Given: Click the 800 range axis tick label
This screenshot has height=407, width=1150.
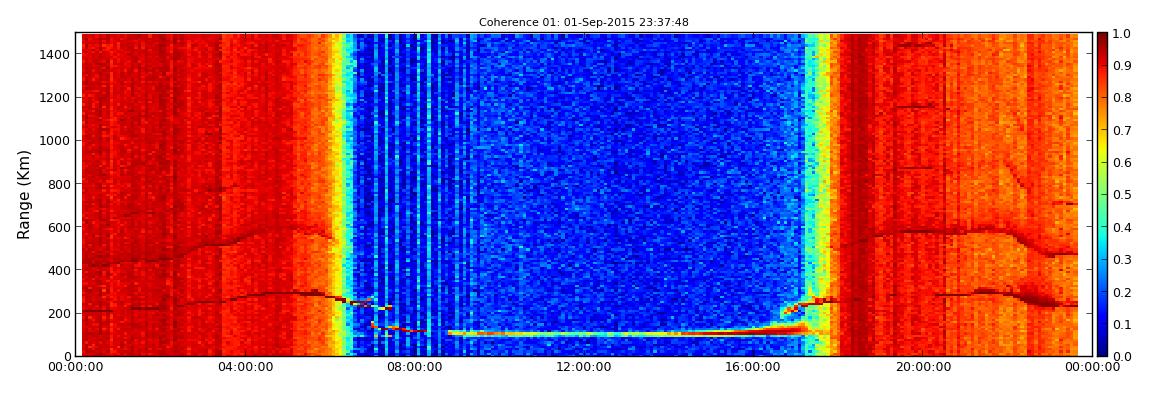Looking at the screenshot, I should (60, 184).
